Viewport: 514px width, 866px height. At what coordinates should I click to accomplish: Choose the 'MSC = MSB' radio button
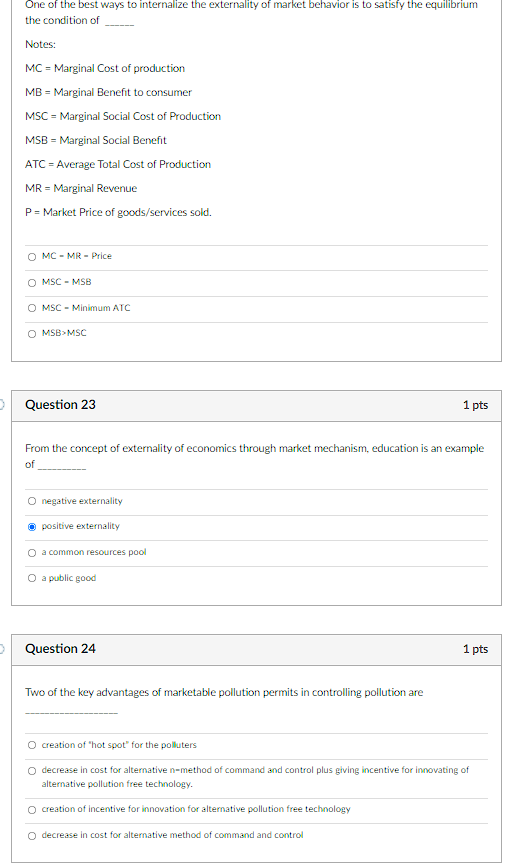pos(32,283)
